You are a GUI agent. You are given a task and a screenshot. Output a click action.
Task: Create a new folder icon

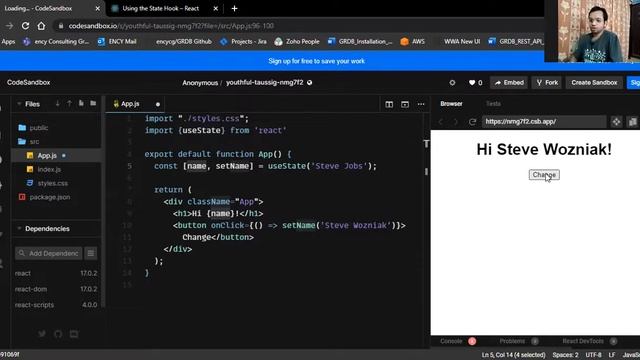pos(93,103)
